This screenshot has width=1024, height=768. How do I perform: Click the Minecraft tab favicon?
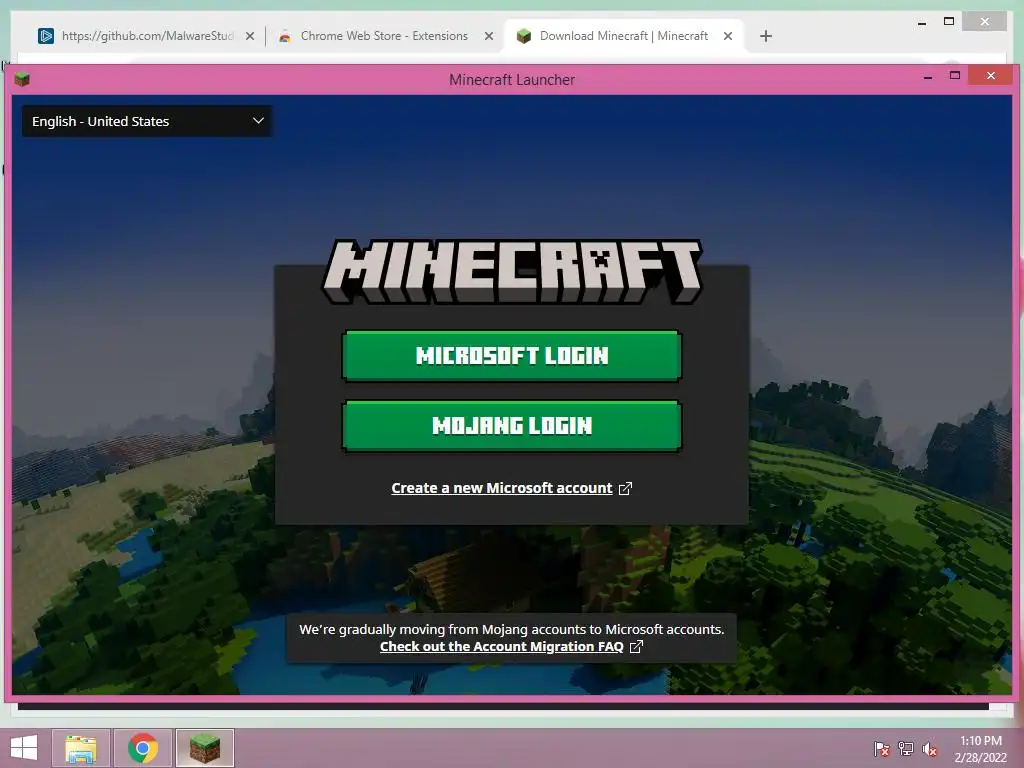(524, 36)
